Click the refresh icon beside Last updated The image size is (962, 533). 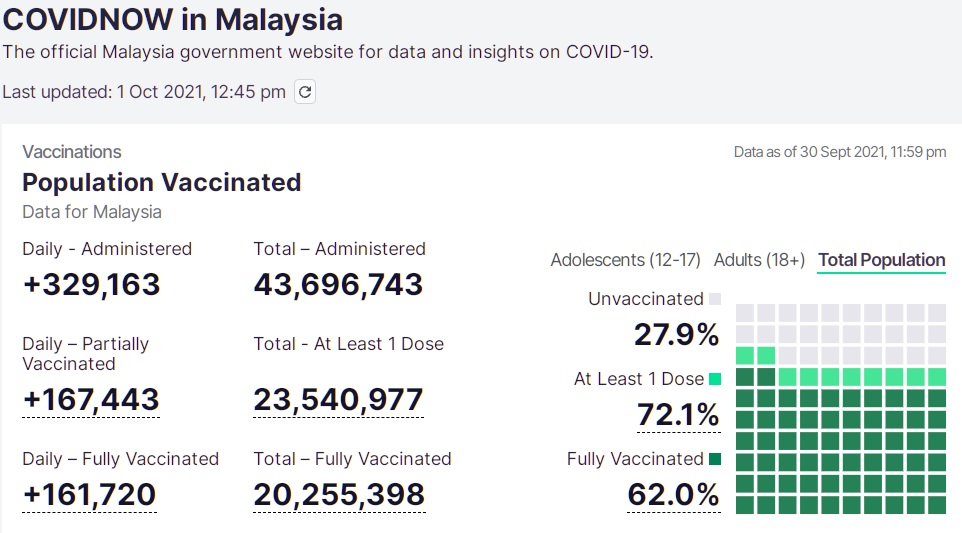point(306,92)
